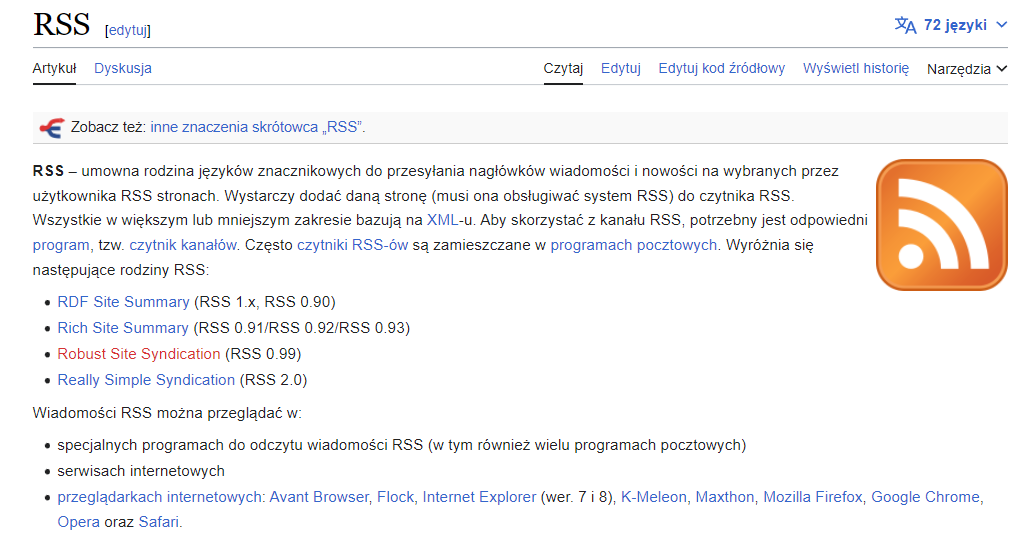
Task: Open Wyświetl historię tab
Action: pyautogui.click(x=855, y=68)
